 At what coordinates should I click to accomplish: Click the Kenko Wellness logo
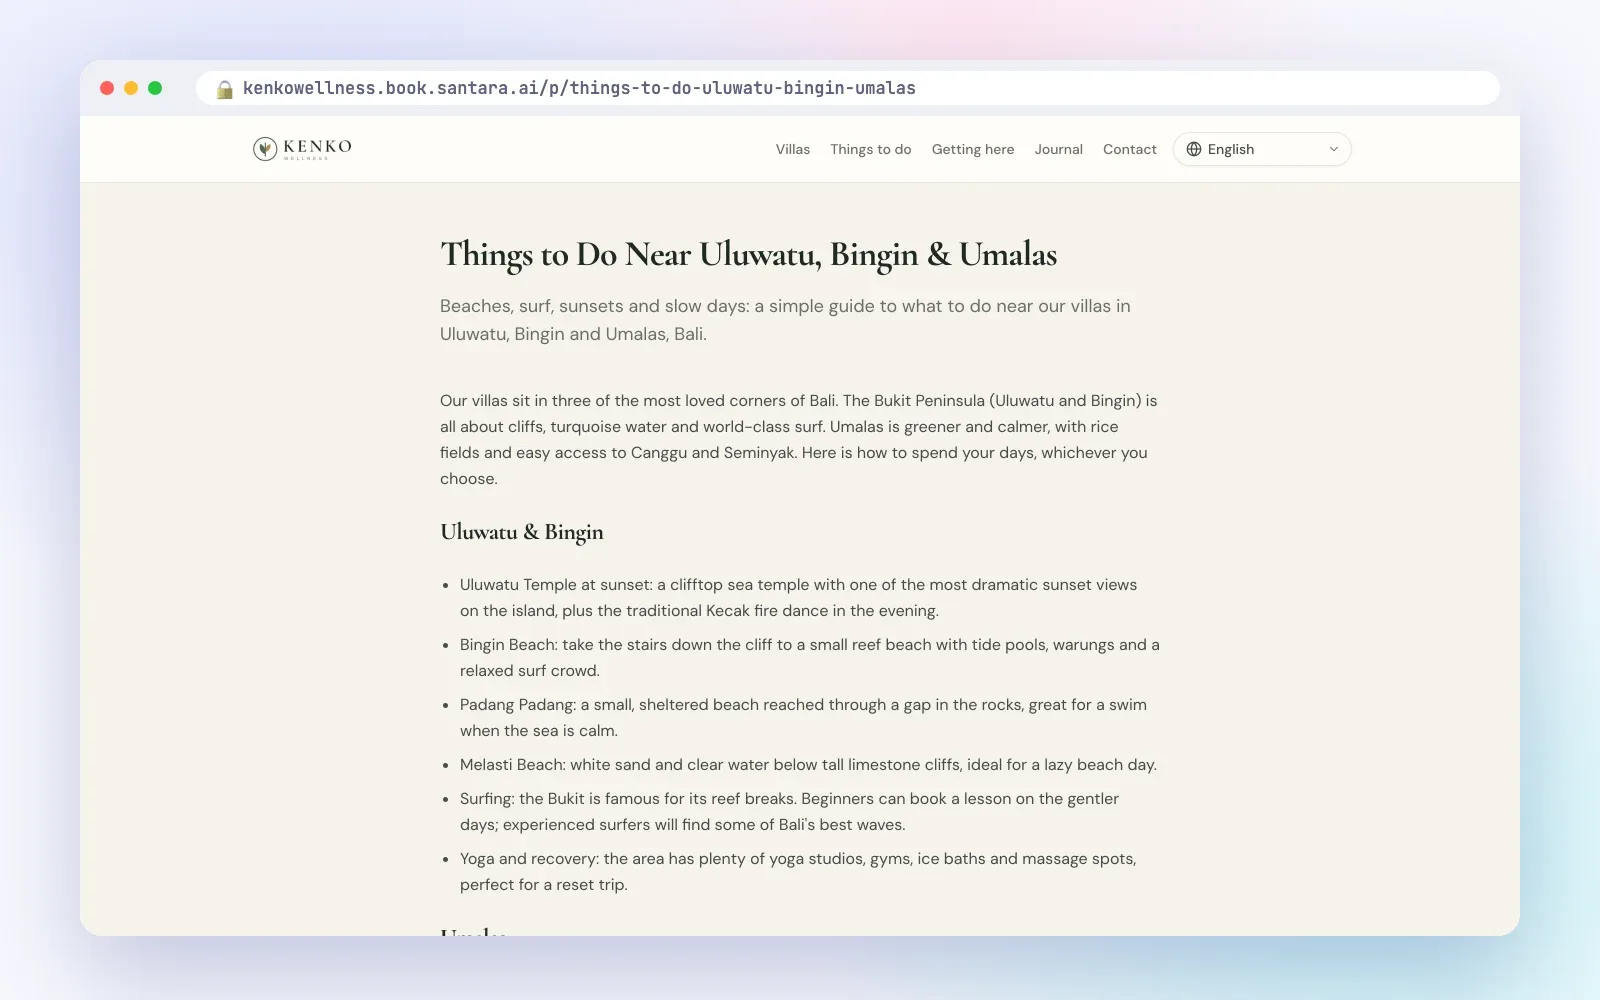(302, 149)
